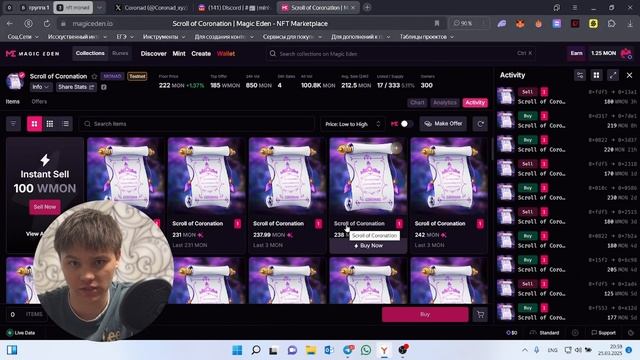Expand the Сервисы для покупок bookmarks folder

pos(292,37)
